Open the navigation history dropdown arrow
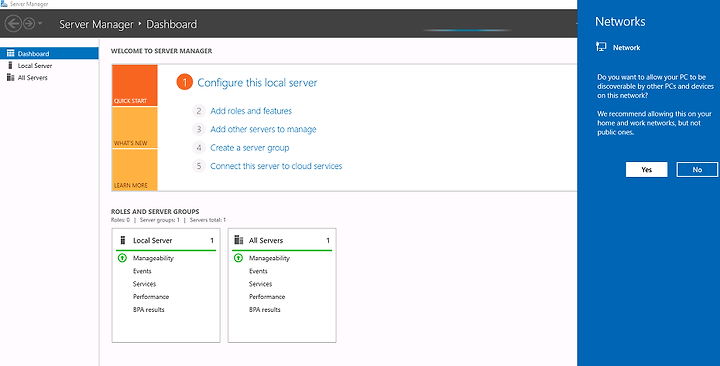Image resolution: width=720 pixels, height=366 pixels. (x=40, y=23)
